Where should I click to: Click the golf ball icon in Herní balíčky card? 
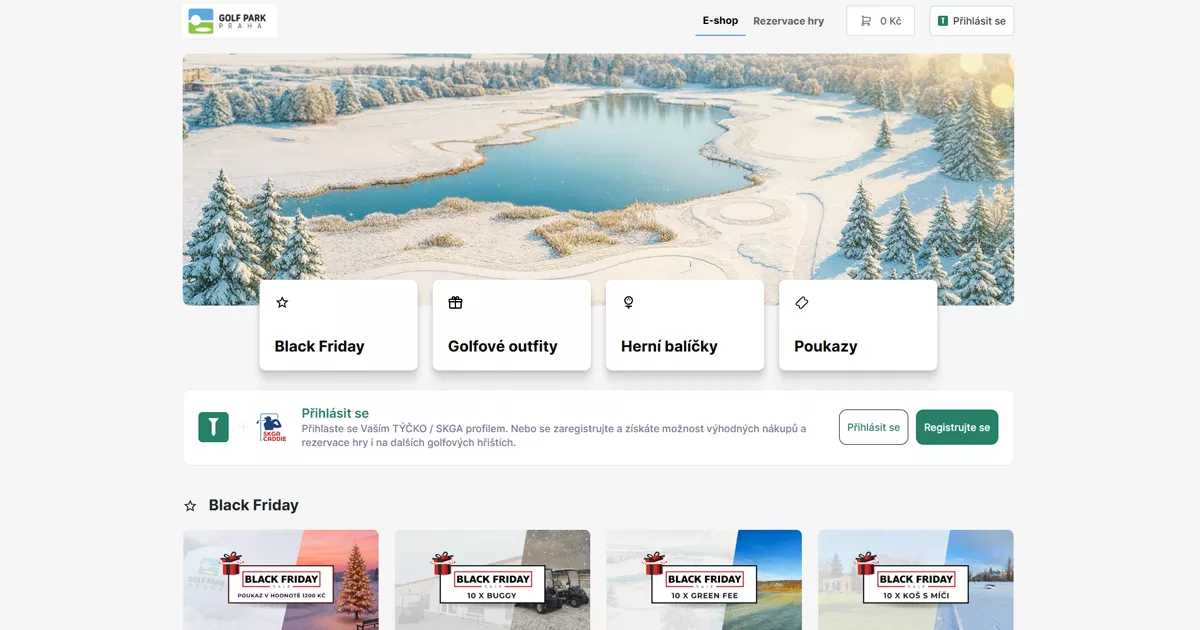coord(628,302)
